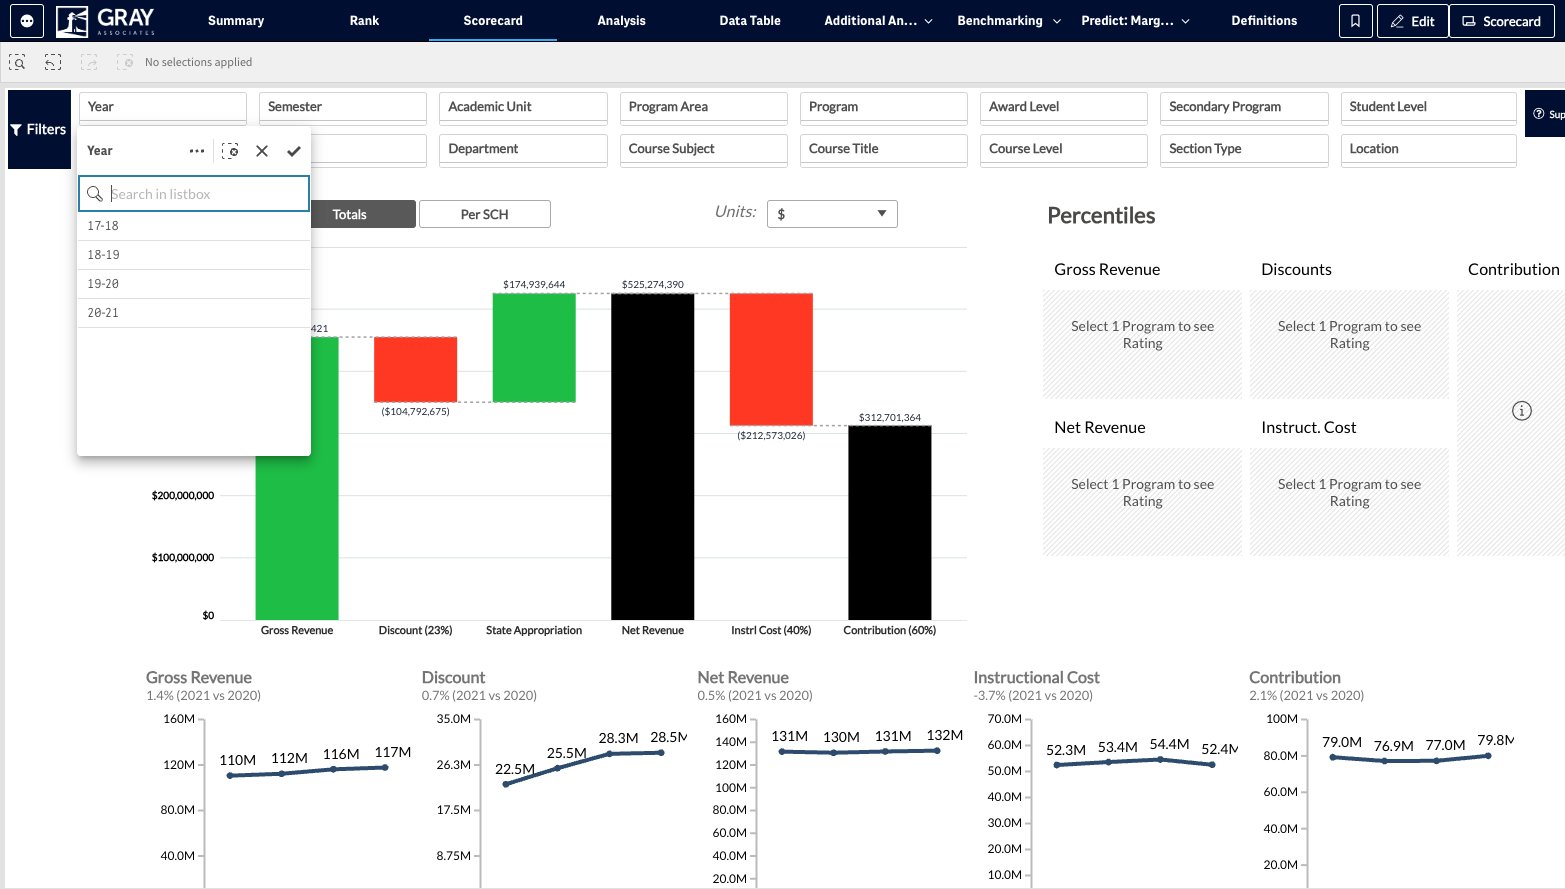Screen dimensions: 1565x889
Task: Open the Course Subject filter
Action: coord(704,149)
